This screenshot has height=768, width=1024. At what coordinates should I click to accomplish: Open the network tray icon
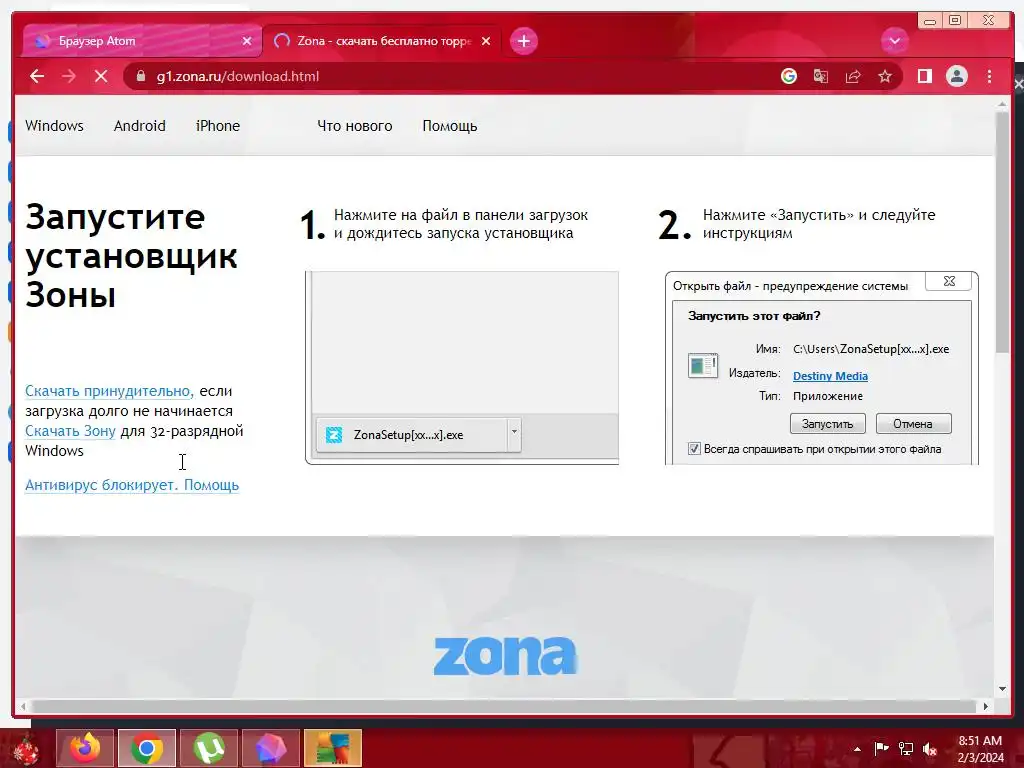coord(906,748)
